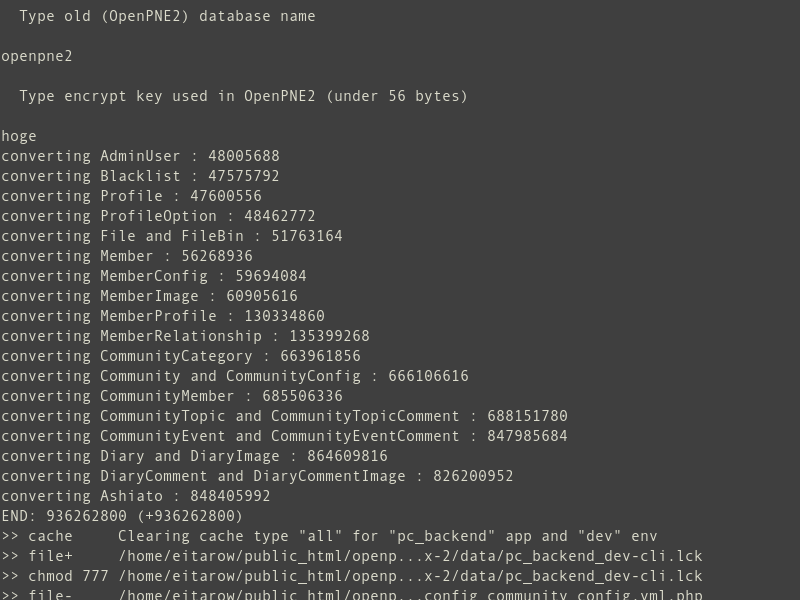Image resolution: width=800 pixels, height=600 pixels.
Task: Click the 'openpne2' database name text
Action: coord(37,56)
